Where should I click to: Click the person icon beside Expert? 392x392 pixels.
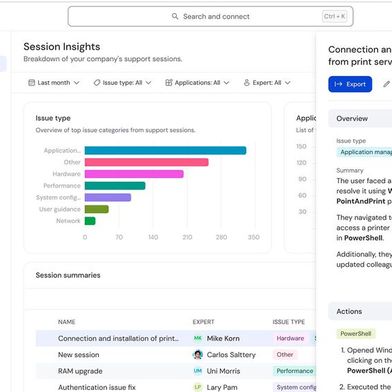(x=247, y=83)
